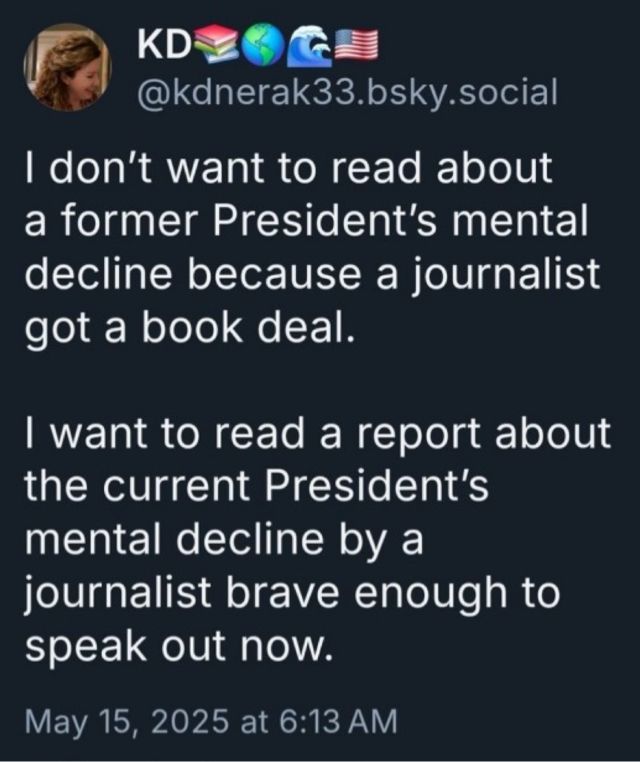
Task: Click the post timestamp May 15, 2025
Action: coord(126,721)
